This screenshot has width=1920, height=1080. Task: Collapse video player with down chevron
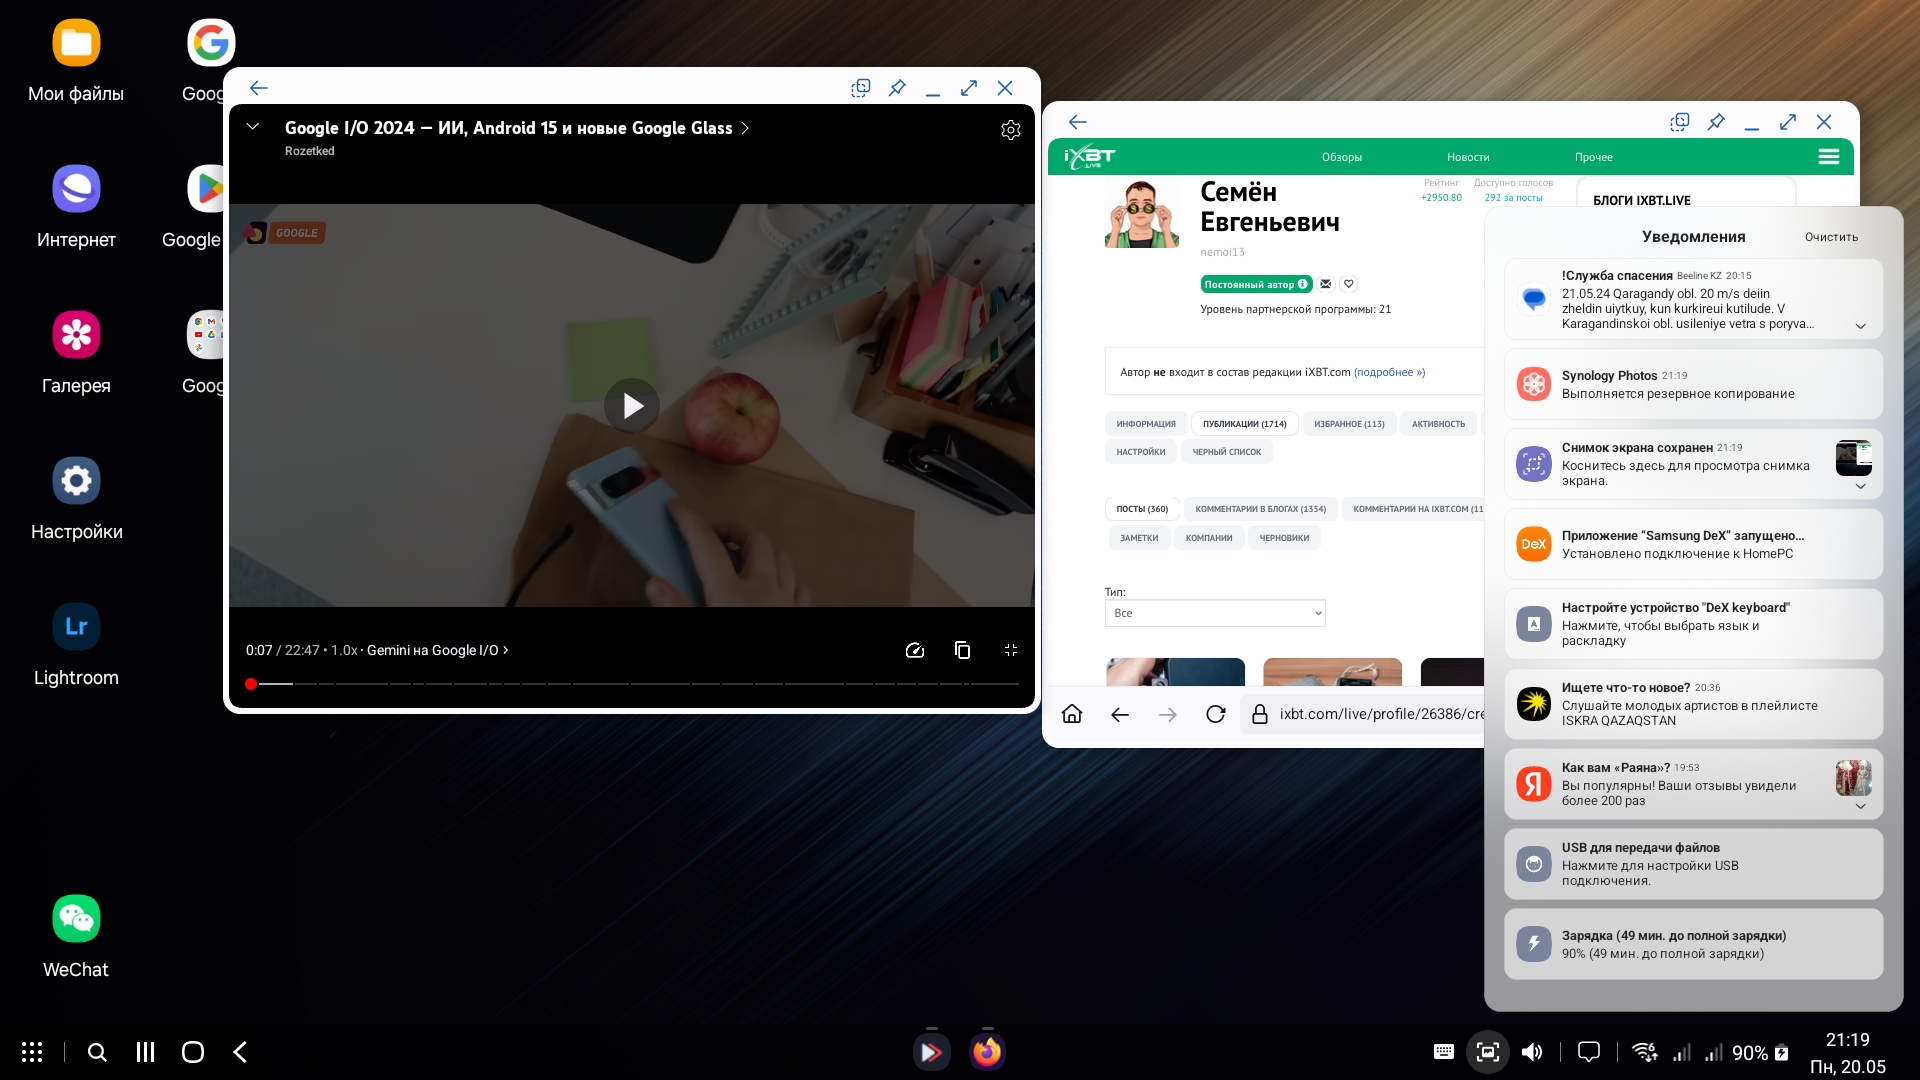pyautogui.click(x=253, y=127)
